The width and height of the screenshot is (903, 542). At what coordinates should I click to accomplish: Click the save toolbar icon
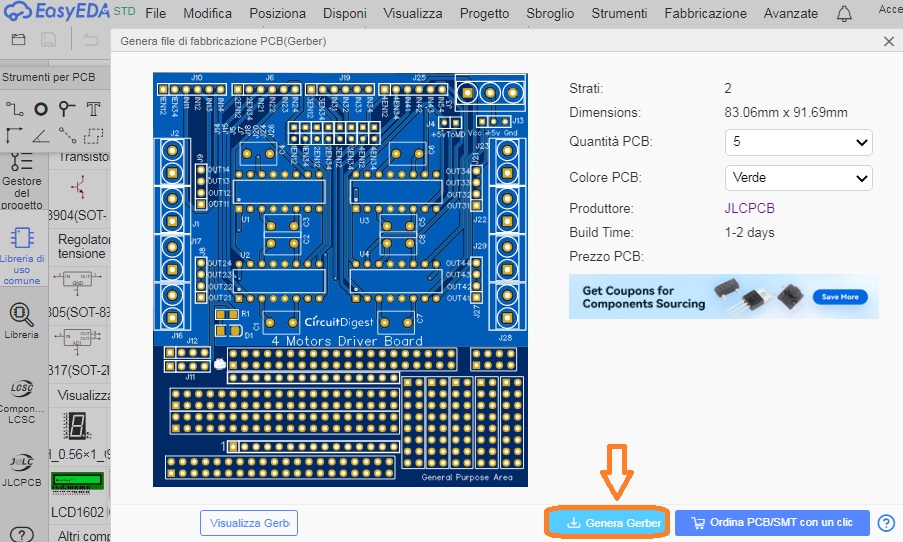point(48,40)
